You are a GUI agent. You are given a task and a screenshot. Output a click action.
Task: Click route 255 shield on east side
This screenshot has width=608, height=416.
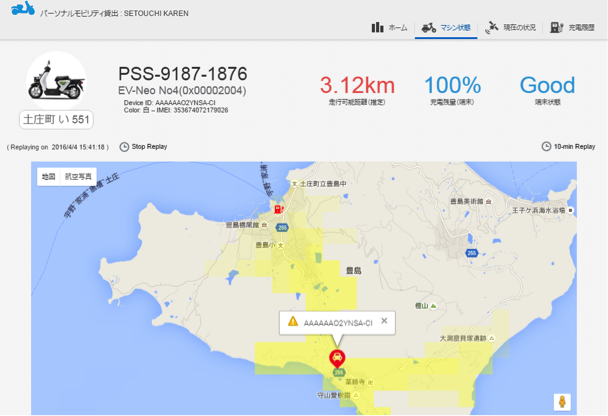pos(472,253)
